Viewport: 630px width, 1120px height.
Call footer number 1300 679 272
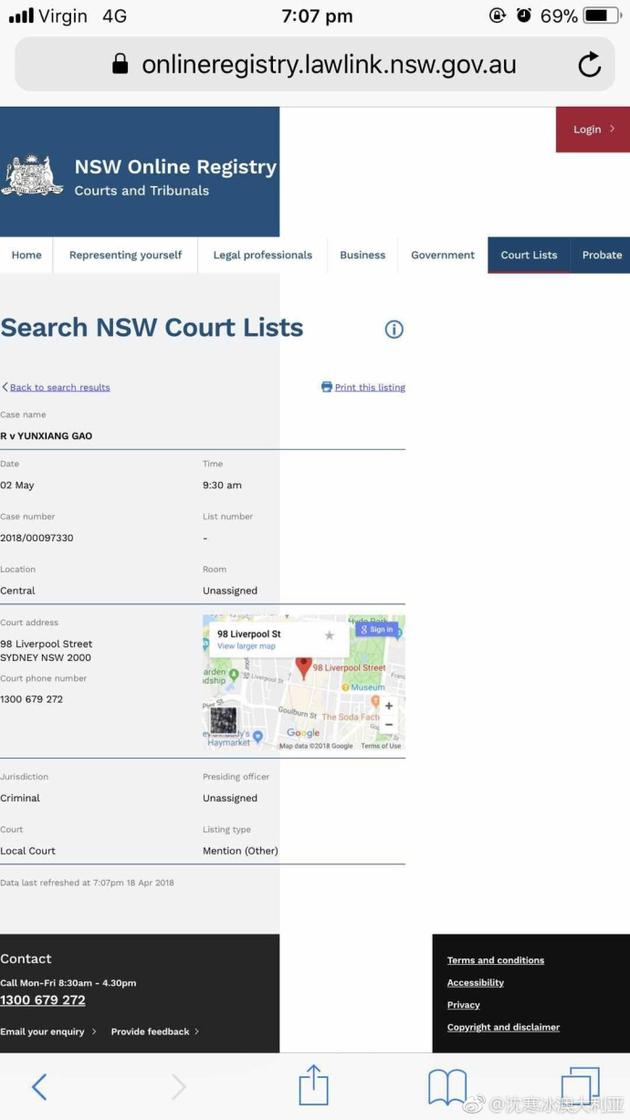pos(43,1000)
